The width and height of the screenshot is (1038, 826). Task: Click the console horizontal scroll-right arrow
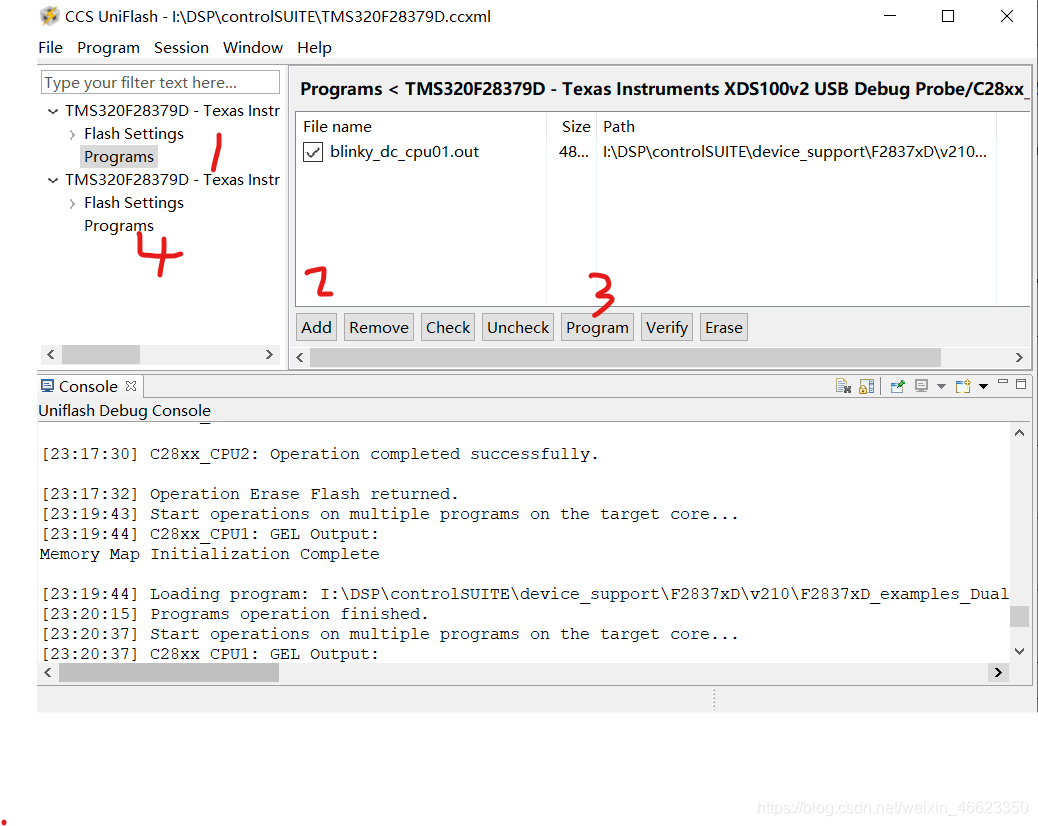[998, 672]
